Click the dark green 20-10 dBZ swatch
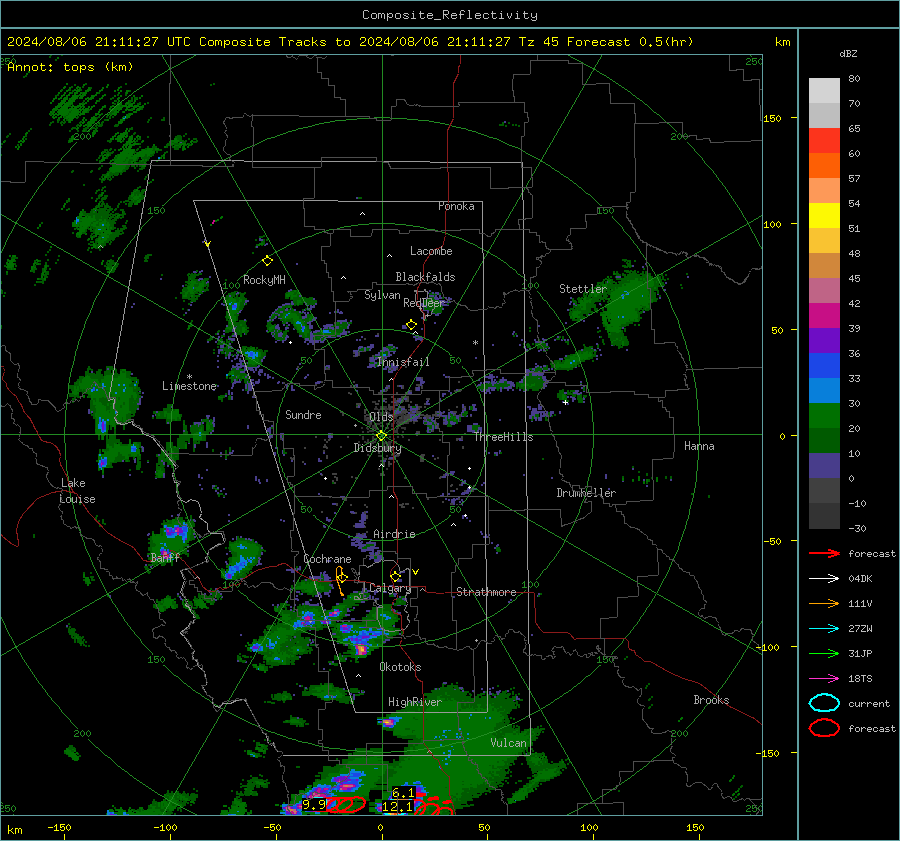 [x=824, y=440]
